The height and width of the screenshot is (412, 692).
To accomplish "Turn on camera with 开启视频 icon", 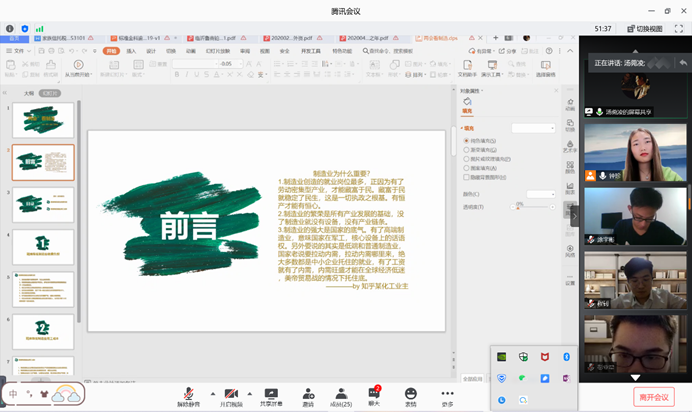I will pos(231,395).
